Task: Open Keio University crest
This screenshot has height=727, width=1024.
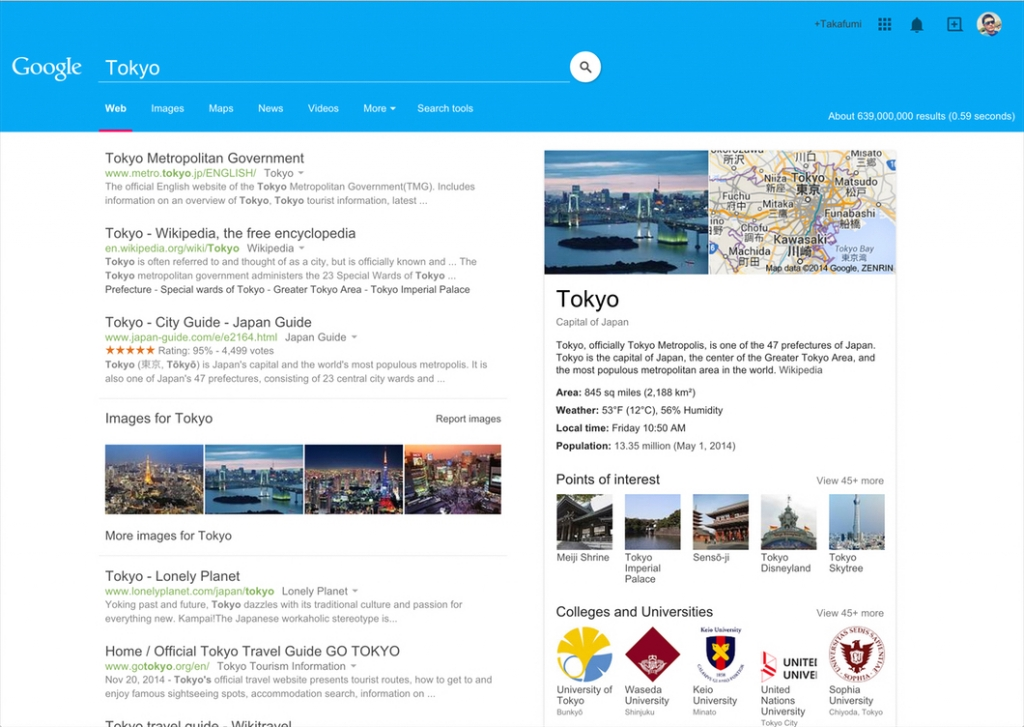Action: pyautogui.click(x=720, y=654)
